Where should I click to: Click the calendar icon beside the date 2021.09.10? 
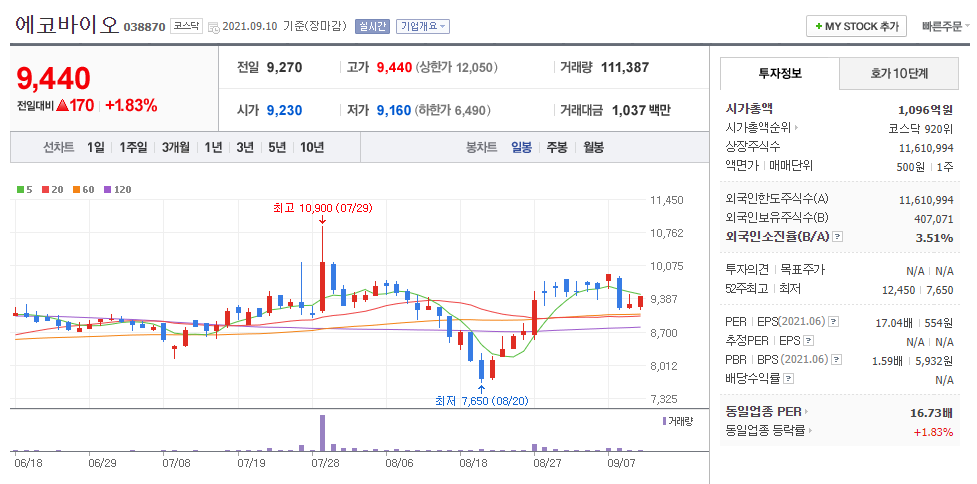coord(214,27)
